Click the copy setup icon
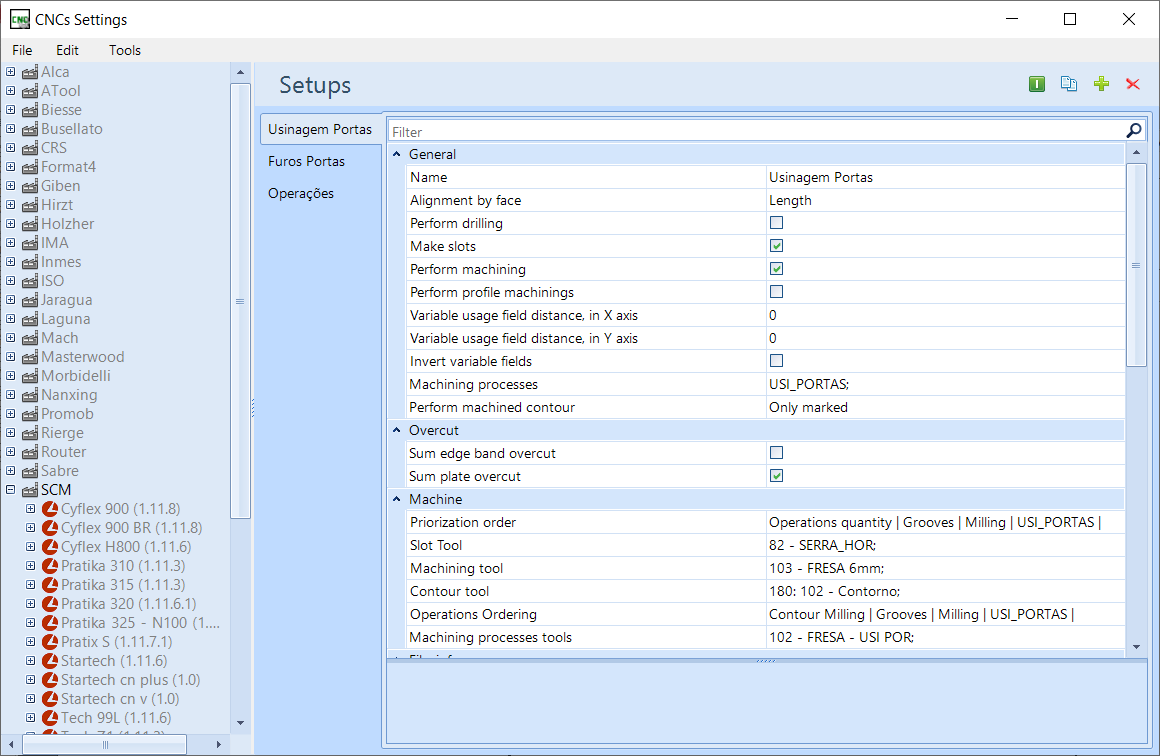This screenshot has height=756, width=1160. click(1068, 84)
